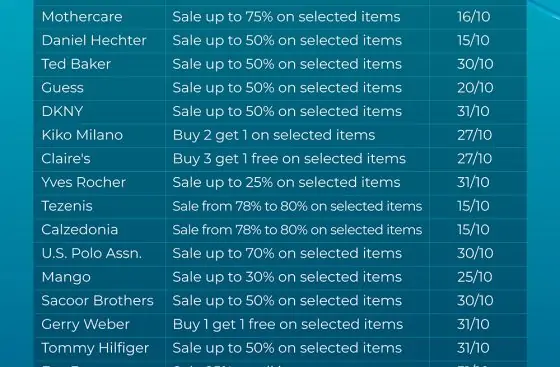Viewport: 560px width, 367px height.
Task: Click Mothercare's 16/10 end date
Action: click(x=474, y=17)
